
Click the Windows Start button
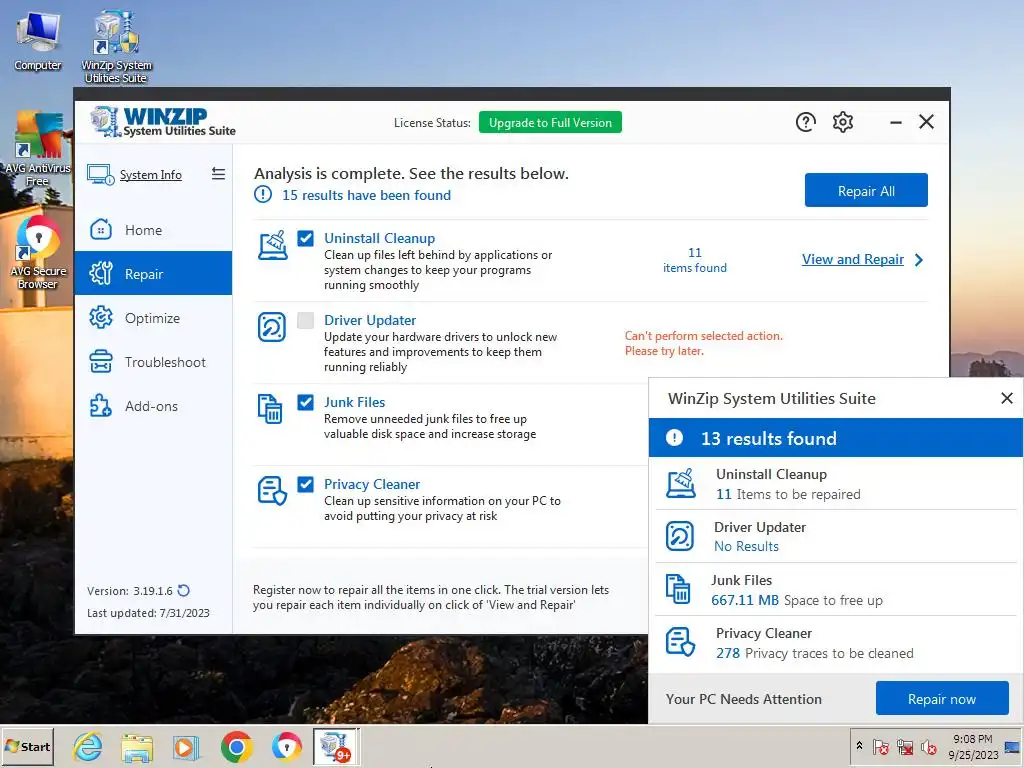pos(27,746)
